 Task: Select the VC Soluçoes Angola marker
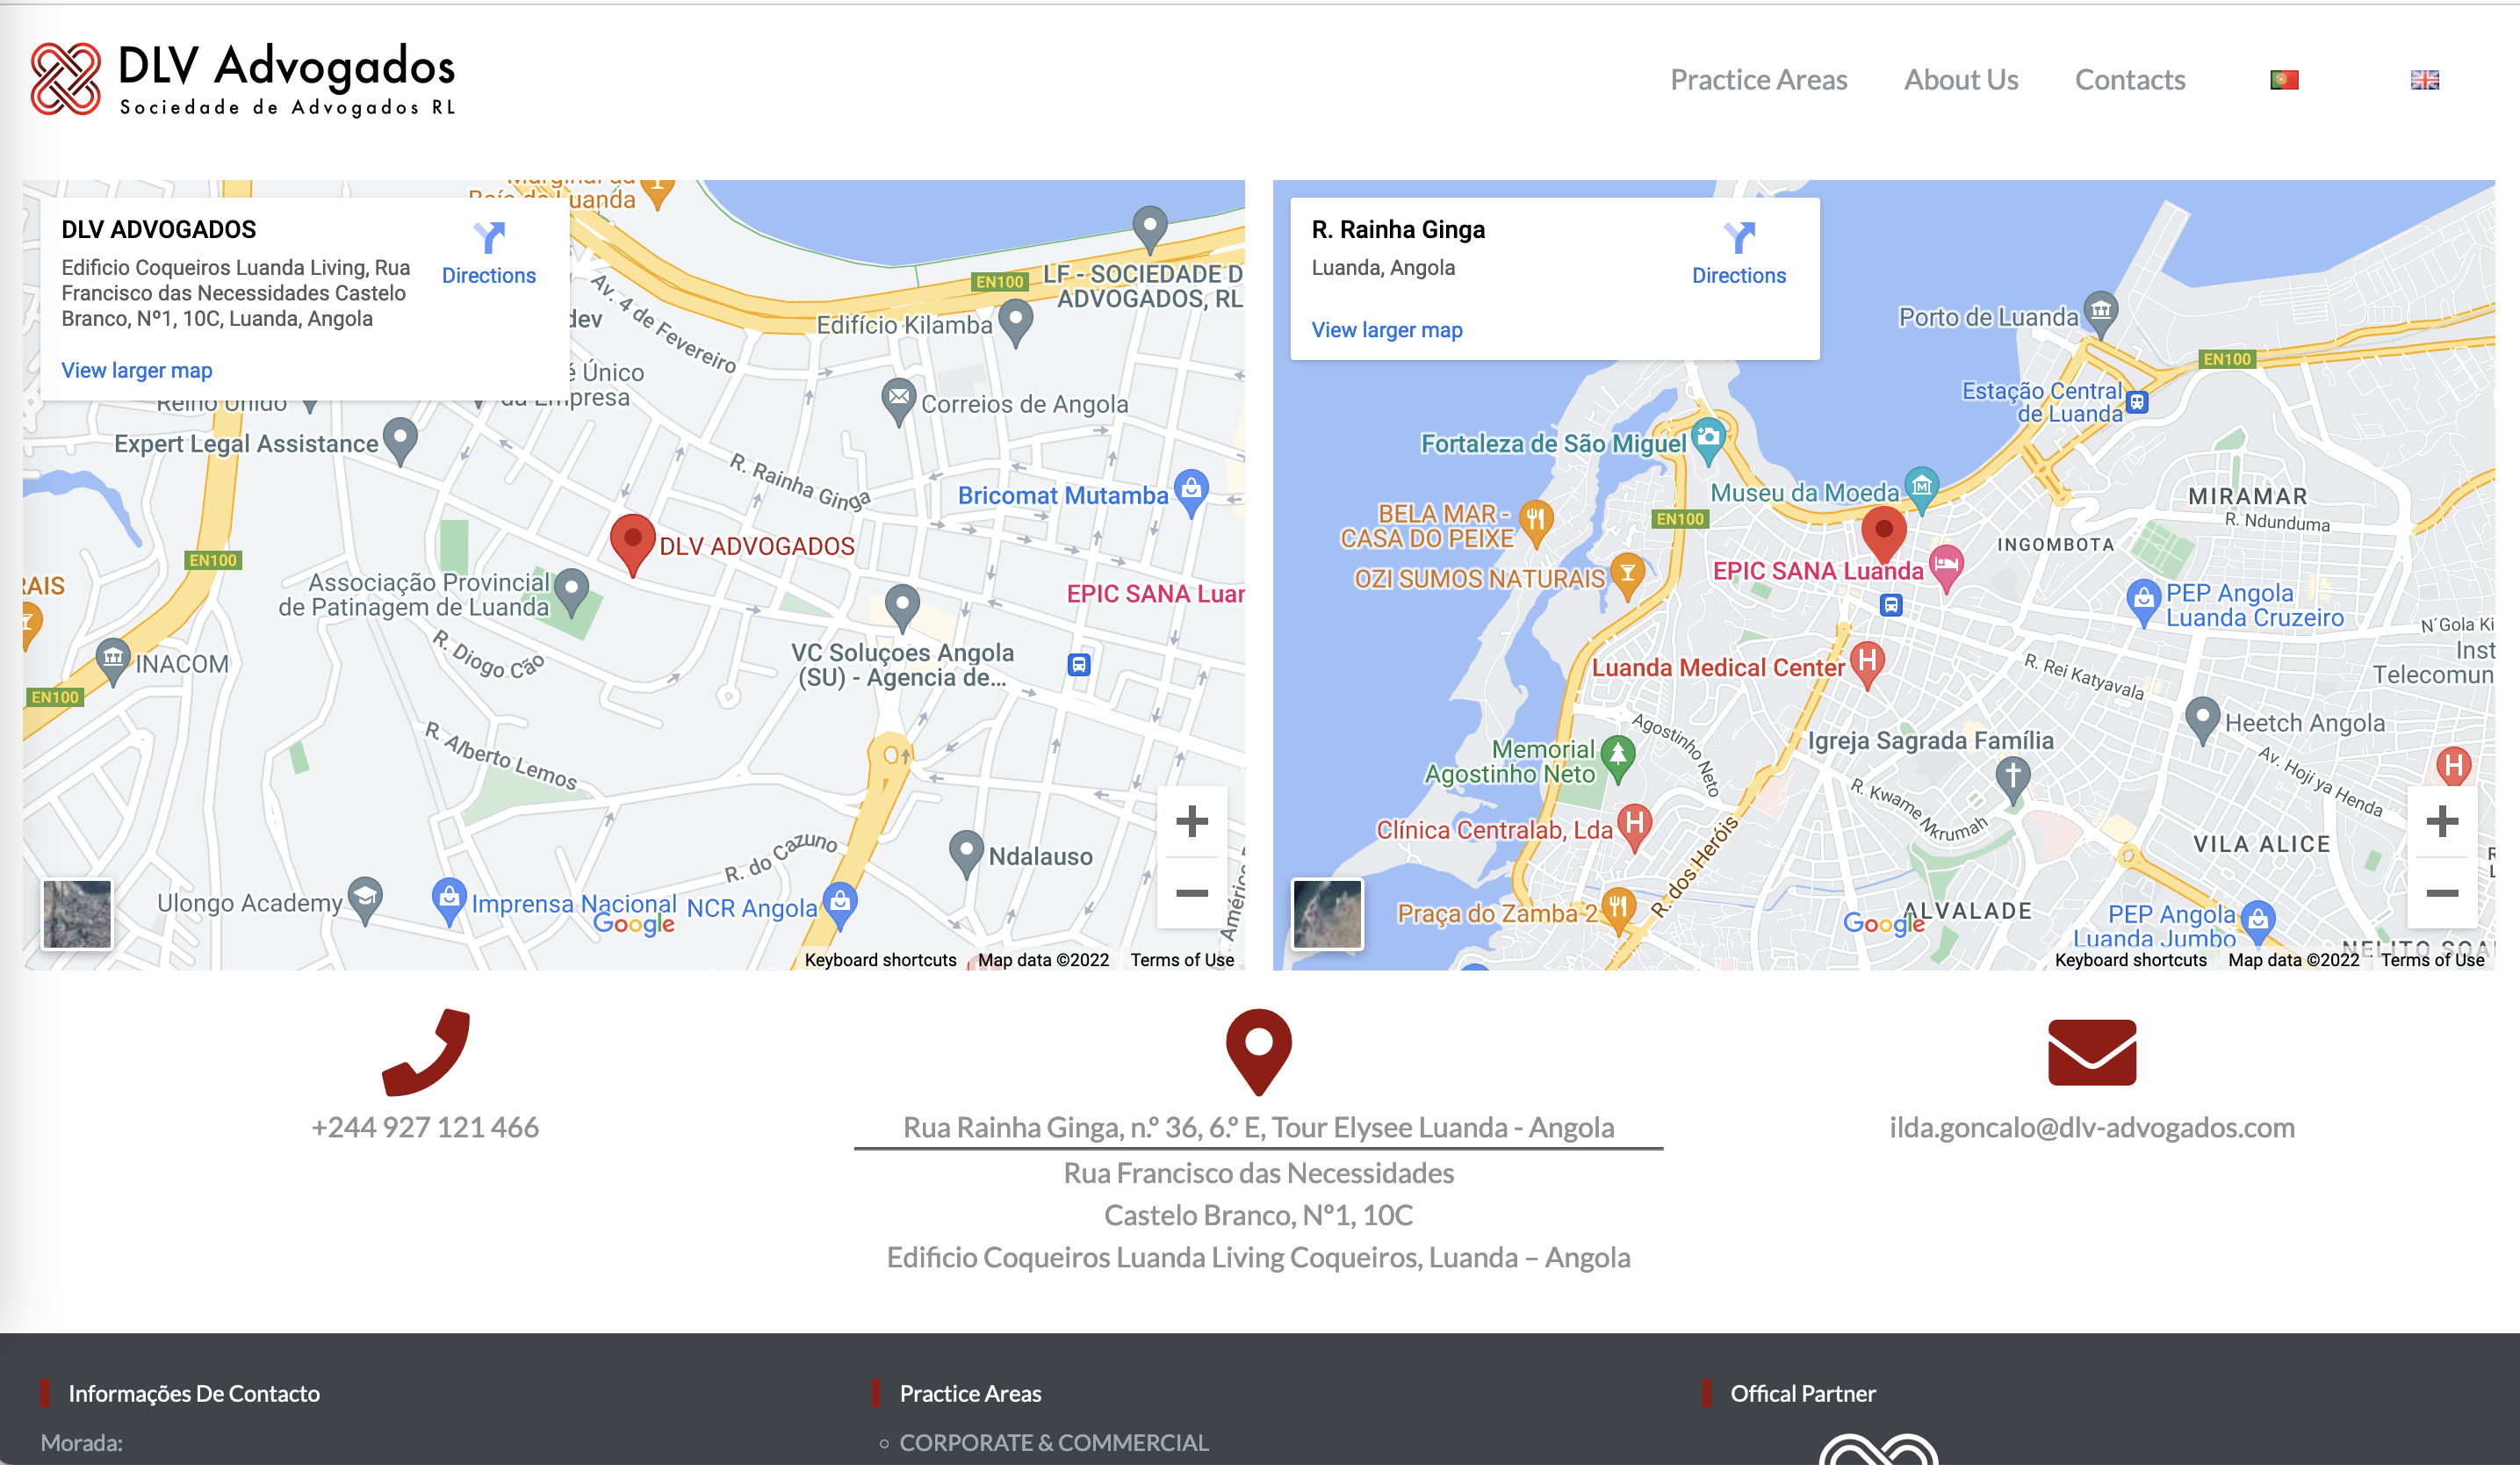(902, 609)
